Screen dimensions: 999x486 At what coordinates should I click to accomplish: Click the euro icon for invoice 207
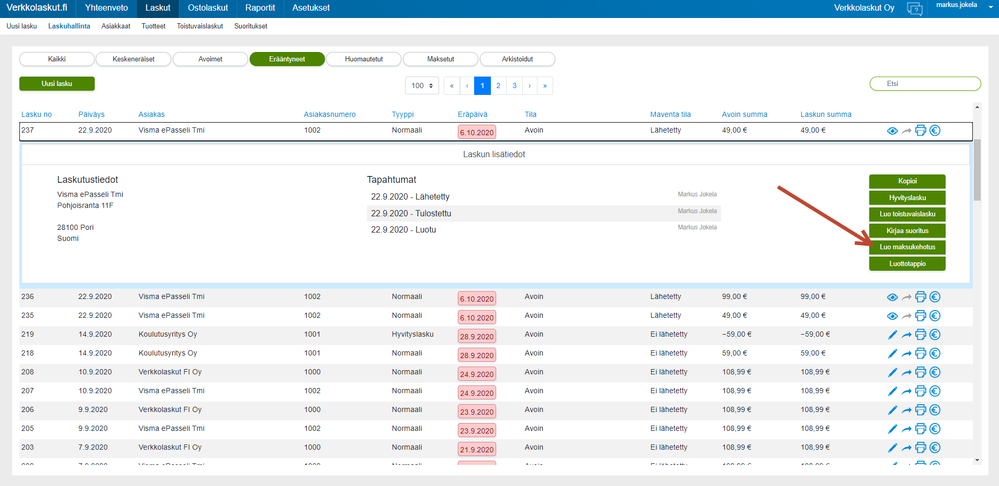tap(935, 391)
